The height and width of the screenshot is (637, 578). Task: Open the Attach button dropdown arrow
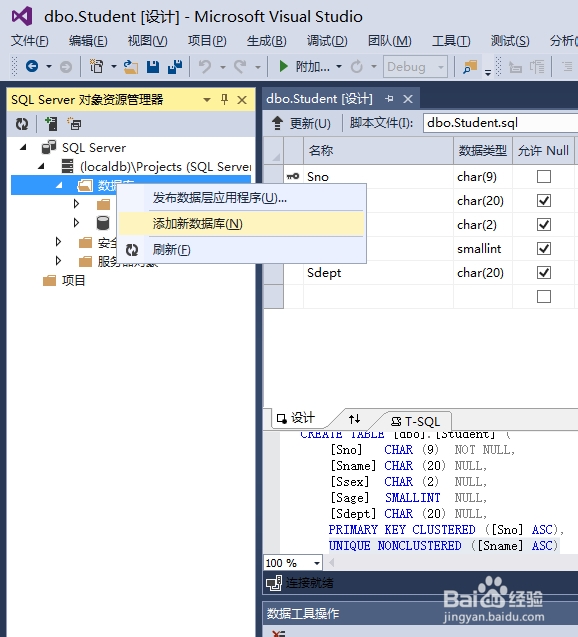click(339, 67)
